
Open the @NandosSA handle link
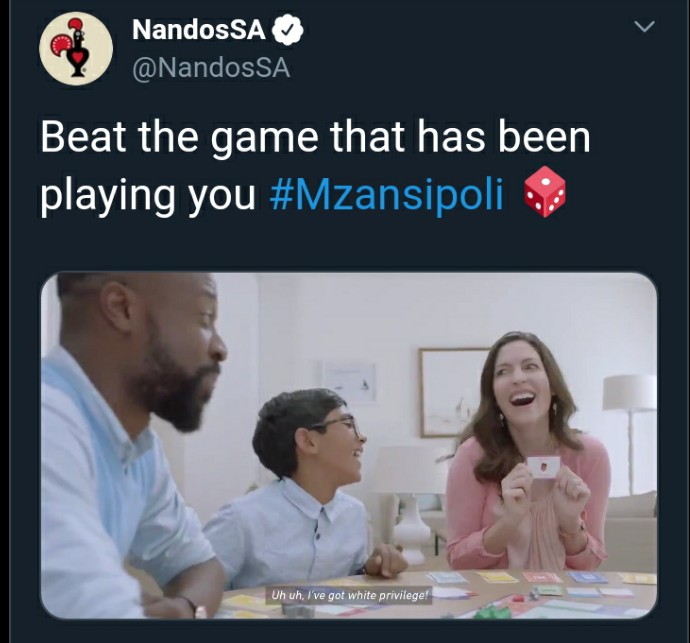click(211, 68)
